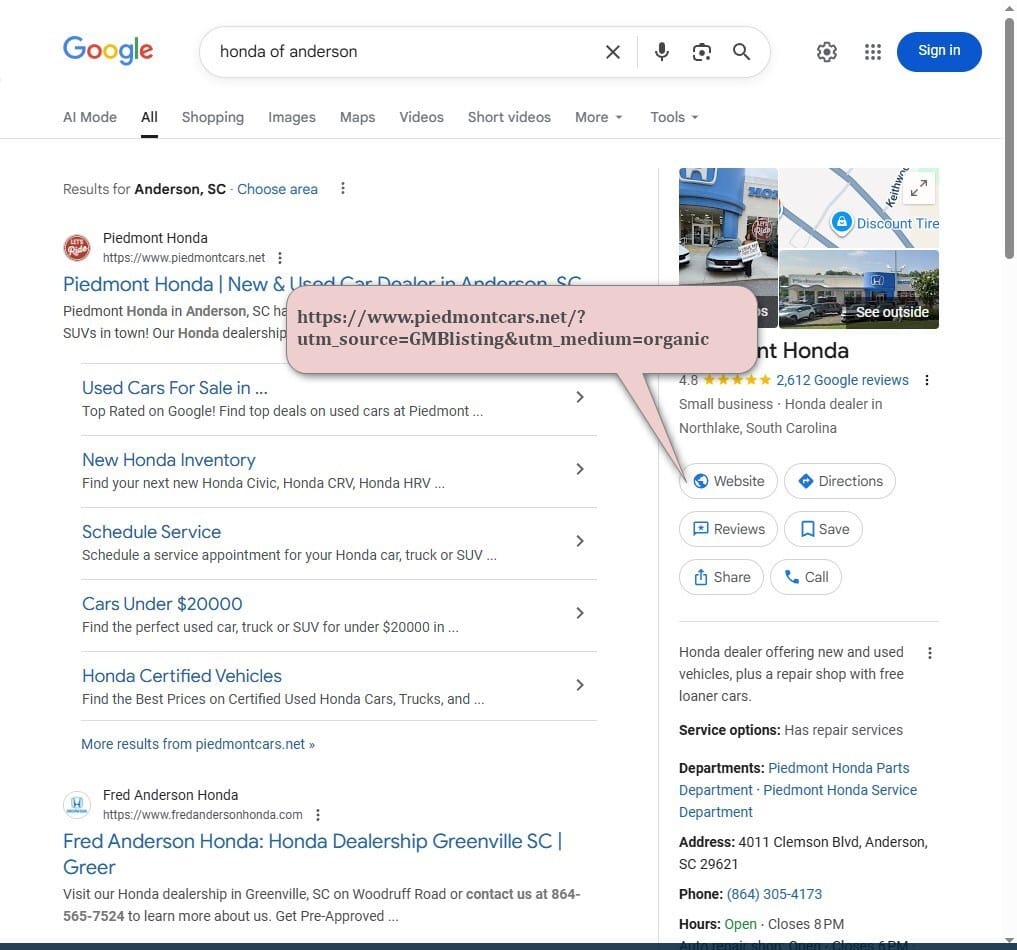The width and height of the screenshot is (1017, 950).
Task: Click the Save button
Action: coord(823,529)
